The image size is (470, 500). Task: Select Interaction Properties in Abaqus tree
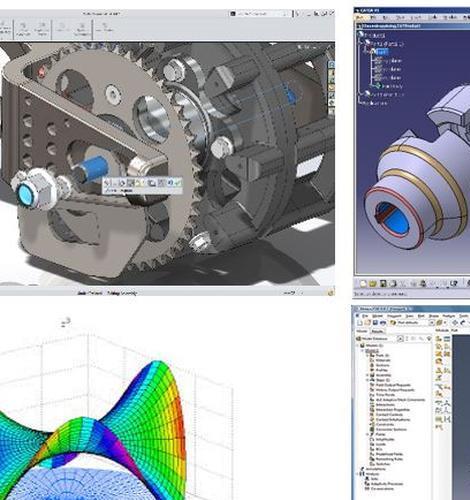(393, 410)
